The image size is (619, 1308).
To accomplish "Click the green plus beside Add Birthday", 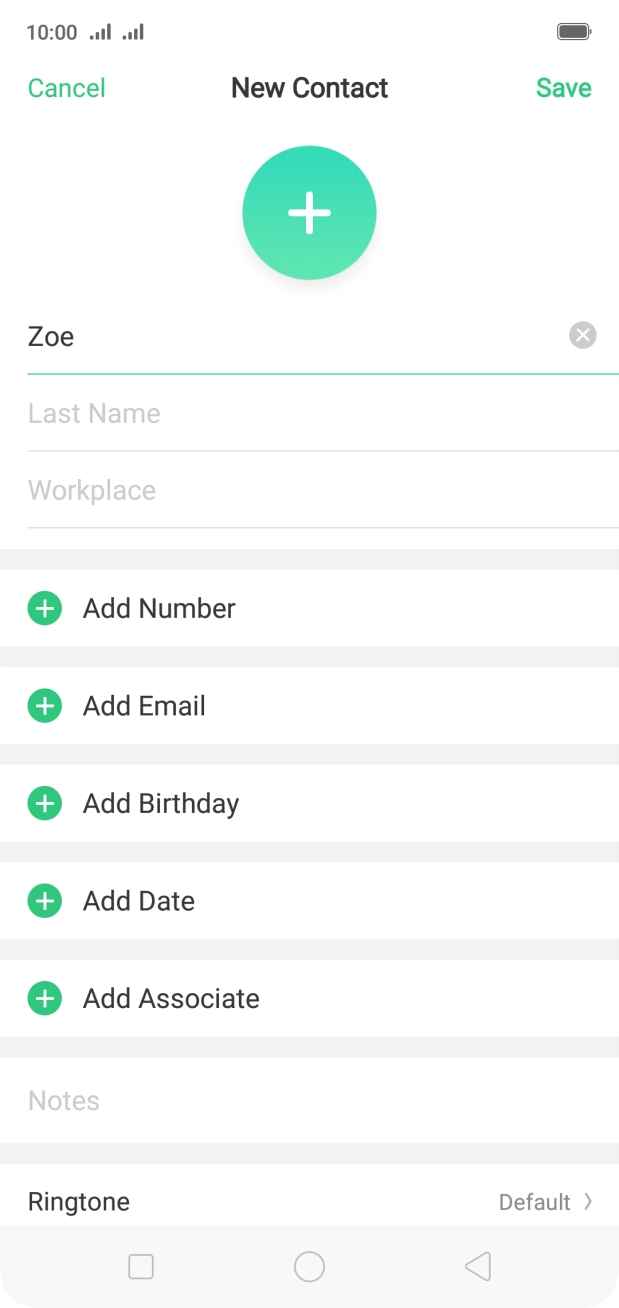I will (x=44, y=803).
